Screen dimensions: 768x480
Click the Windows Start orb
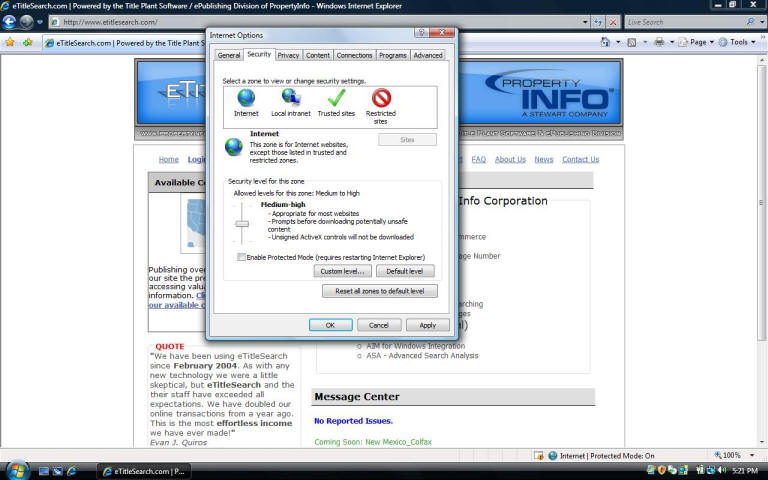pyautogui.click(x=17, y=471)
